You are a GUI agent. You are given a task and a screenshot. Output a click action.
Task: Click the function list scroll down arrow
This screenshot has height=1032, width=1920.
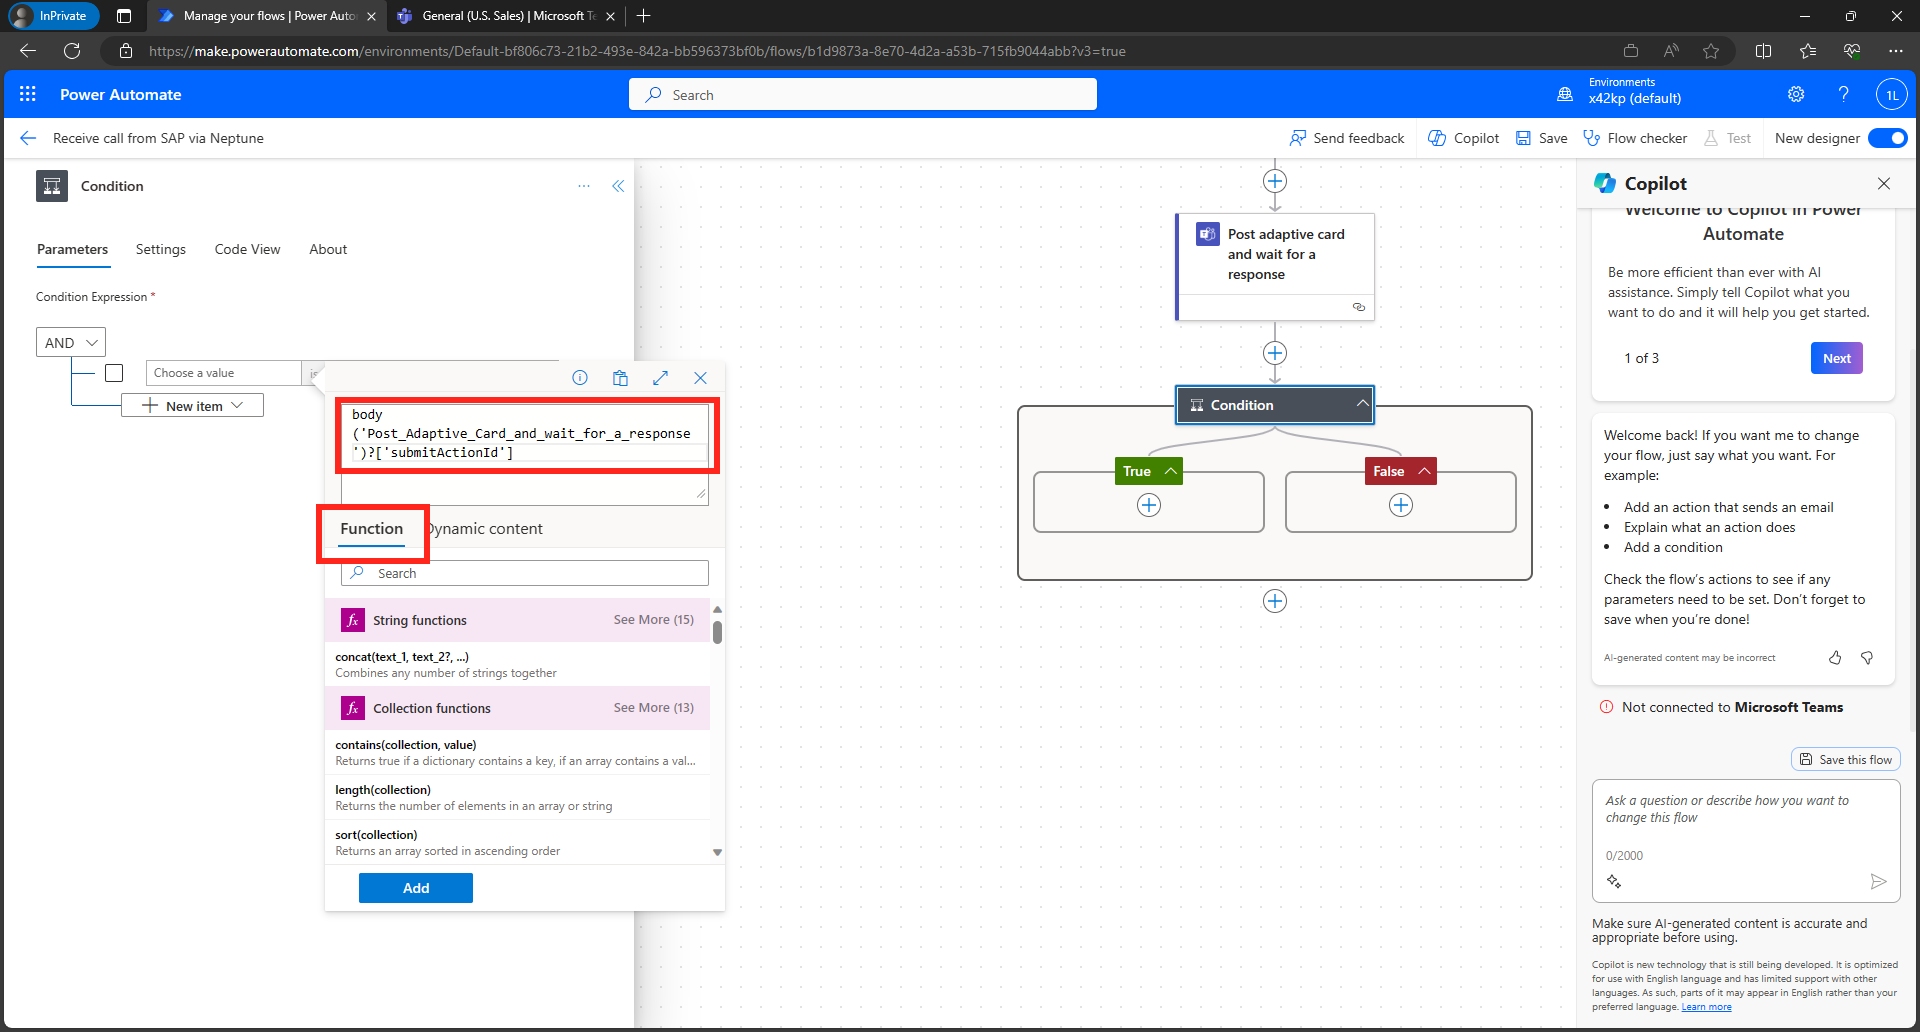(x=717, y=853)
